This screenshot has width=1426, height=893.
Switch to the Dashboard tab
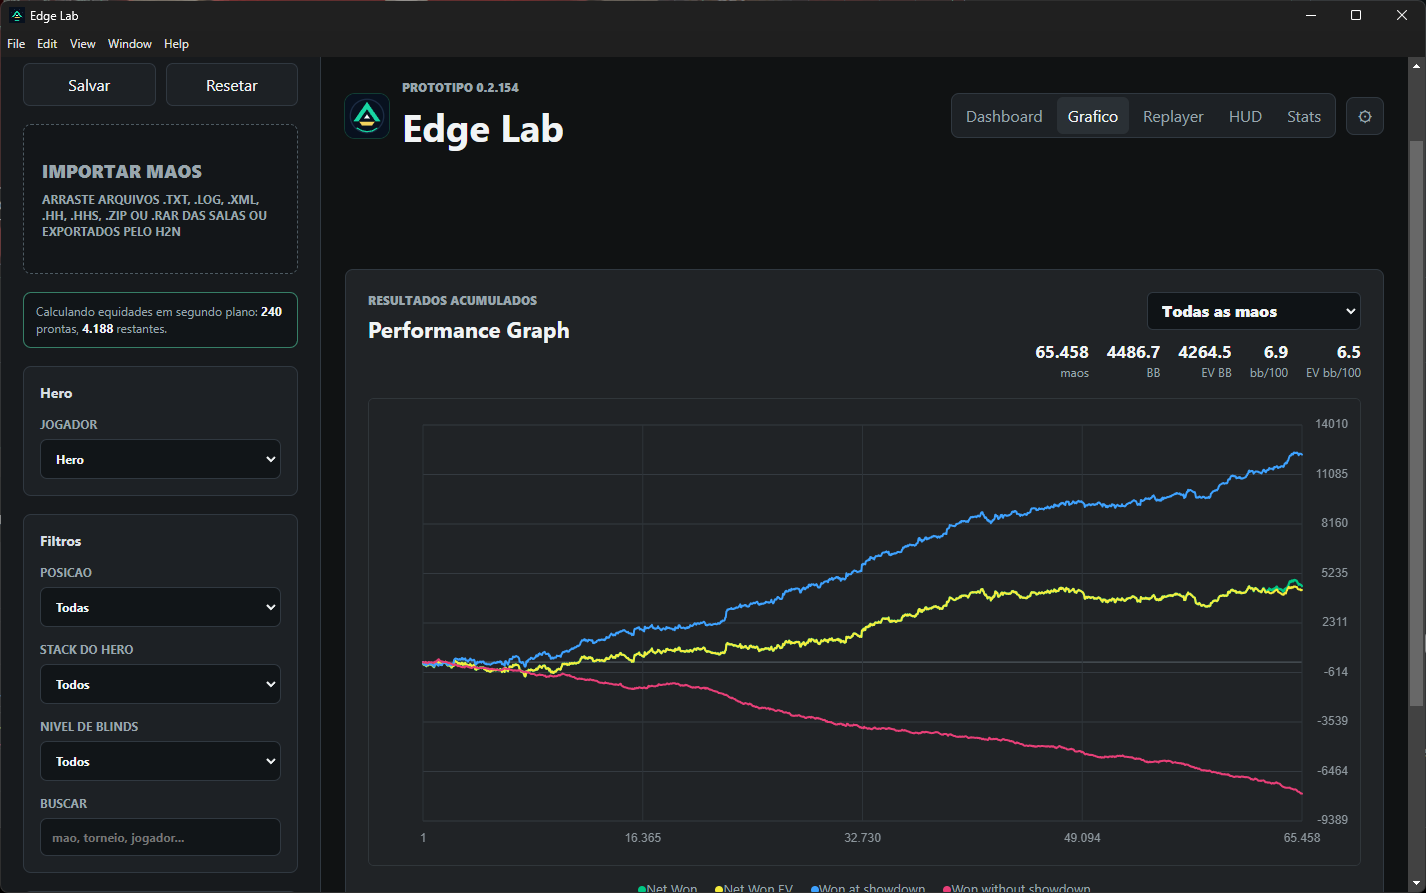click(x=1004, y=116)
